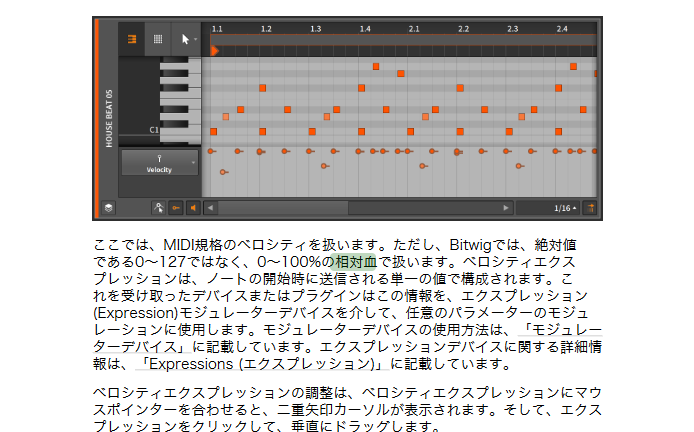Click beat 2.3 on the ruler
Screen dimensions: 694x432
[x=513, y=29]
